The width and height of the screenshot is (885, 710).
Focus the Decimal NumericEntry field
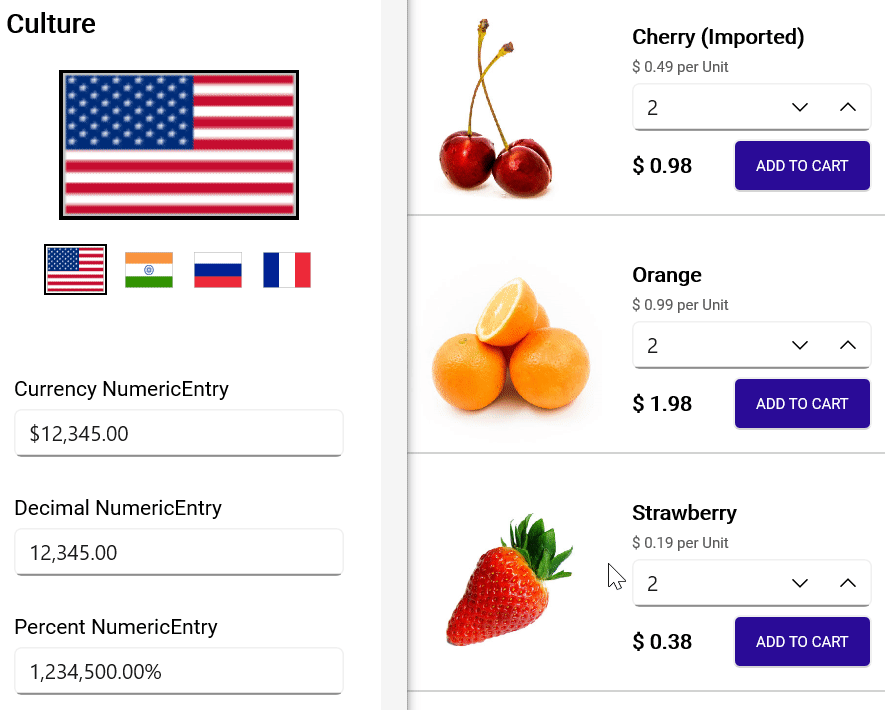(x=179, y=553)
